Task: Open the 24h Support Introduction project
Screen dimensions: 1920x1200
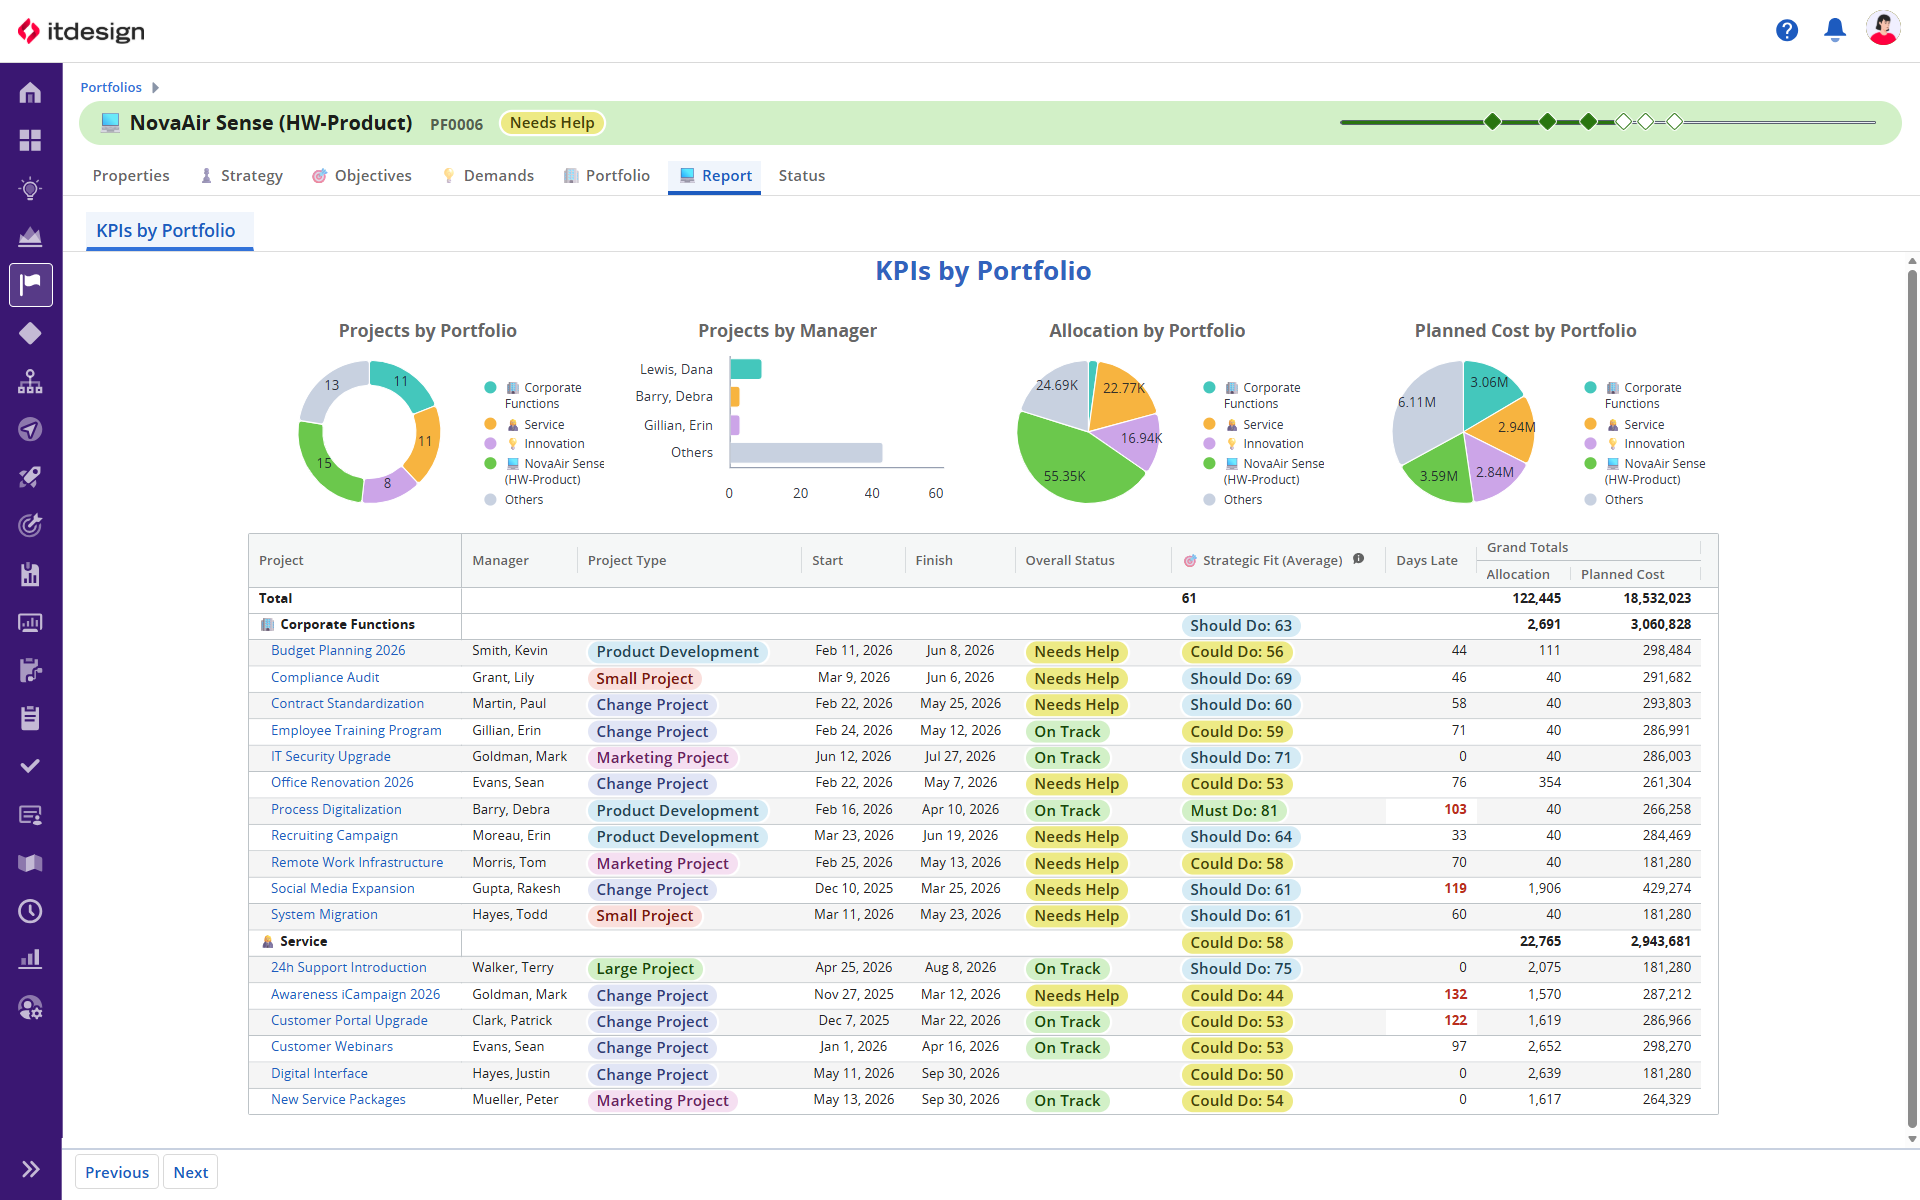Action: 349,968
